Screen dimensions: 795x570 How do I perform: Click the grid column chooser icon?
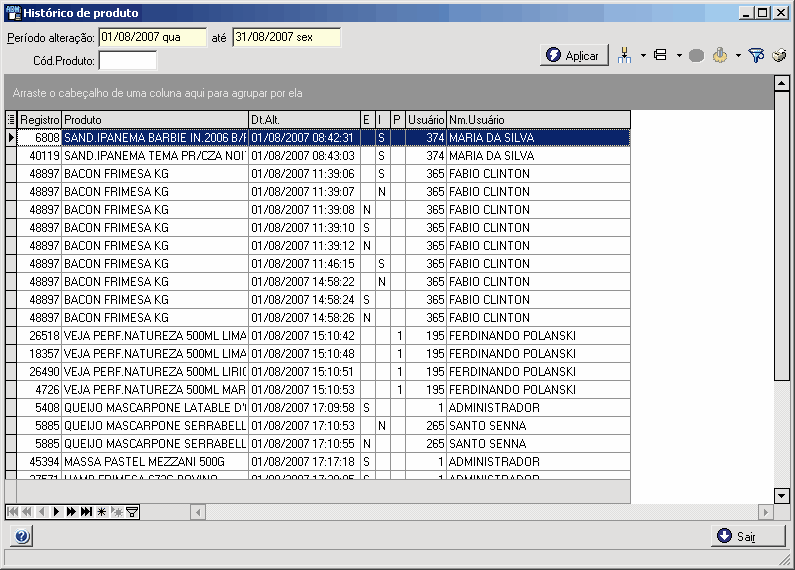click(x=11, y=120)
